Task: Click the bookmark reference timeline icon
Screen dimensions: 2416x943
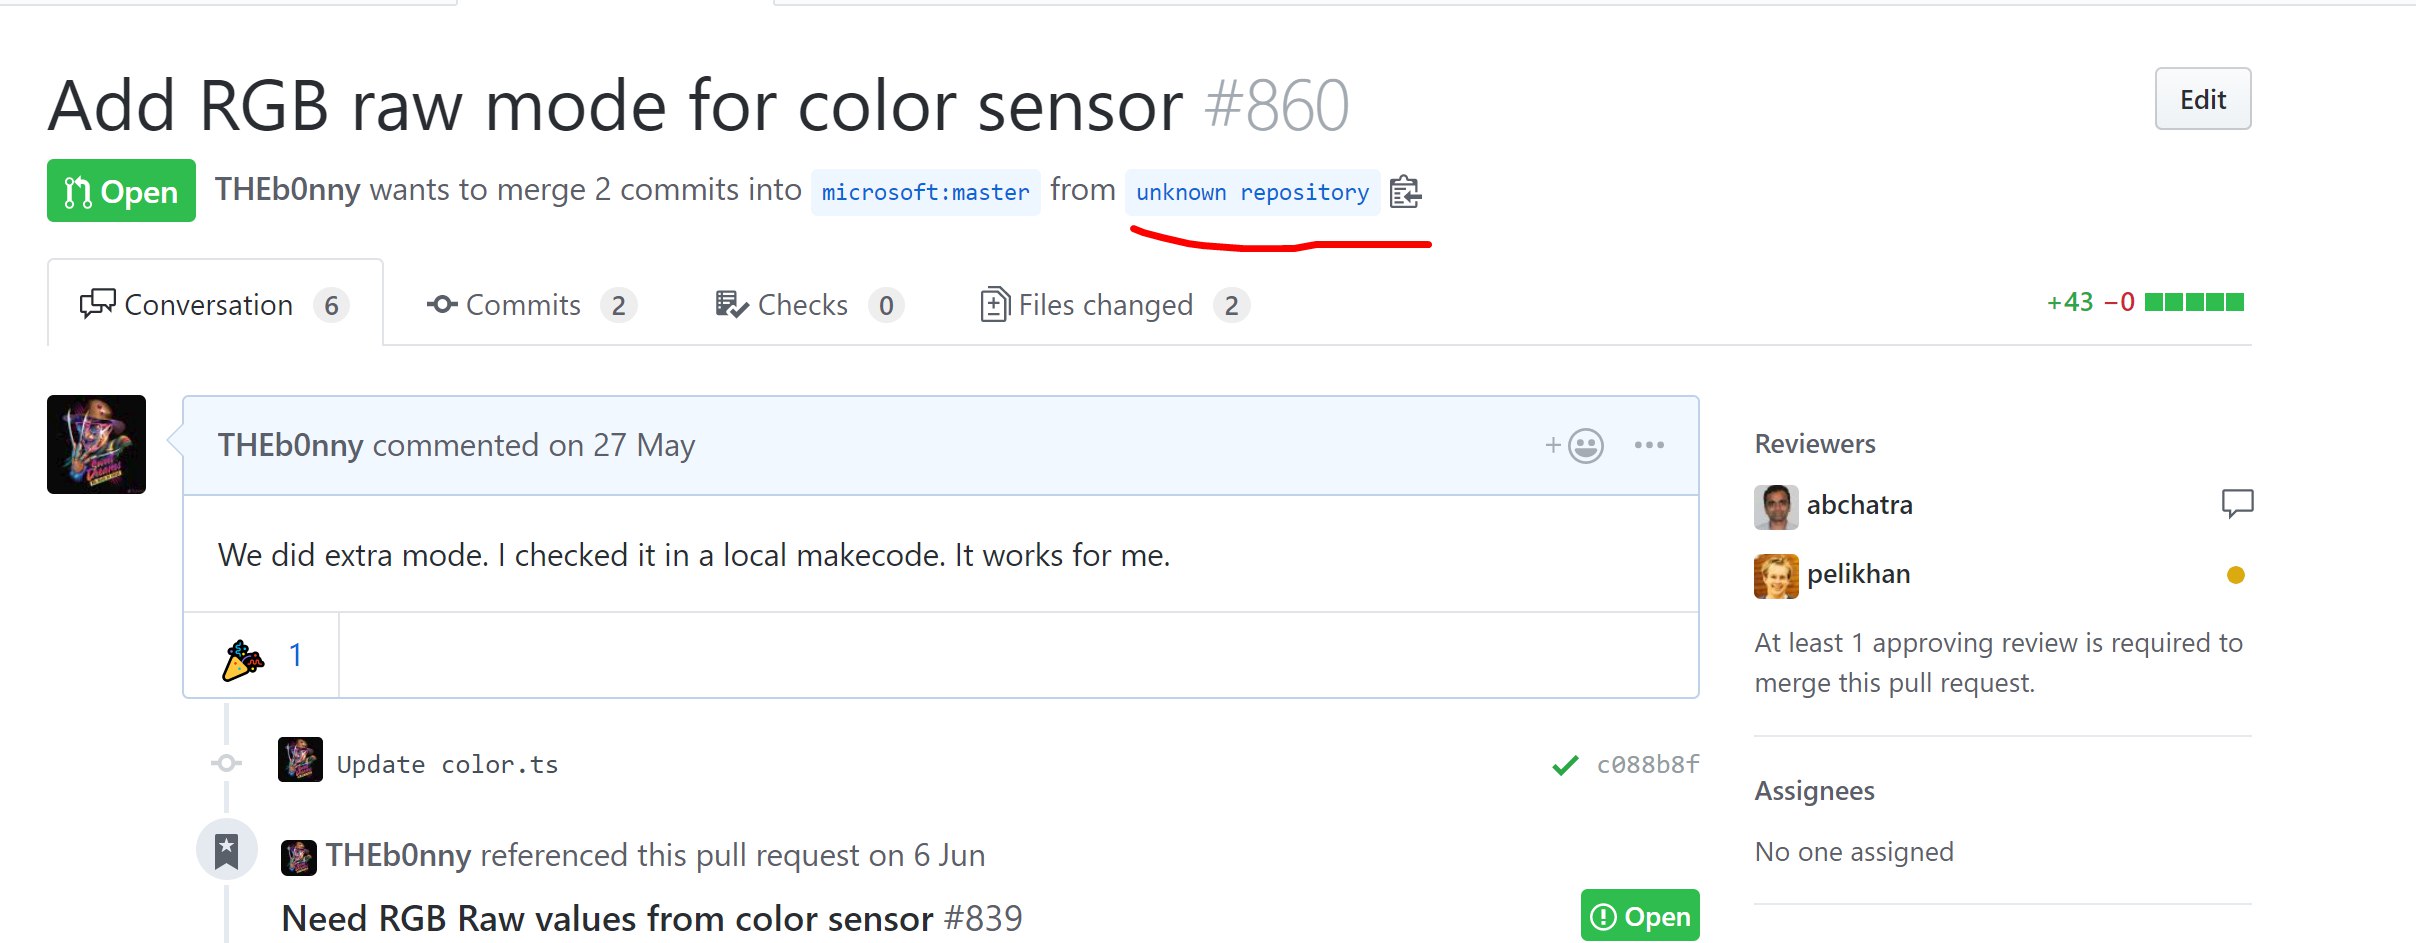Action: 227,851
